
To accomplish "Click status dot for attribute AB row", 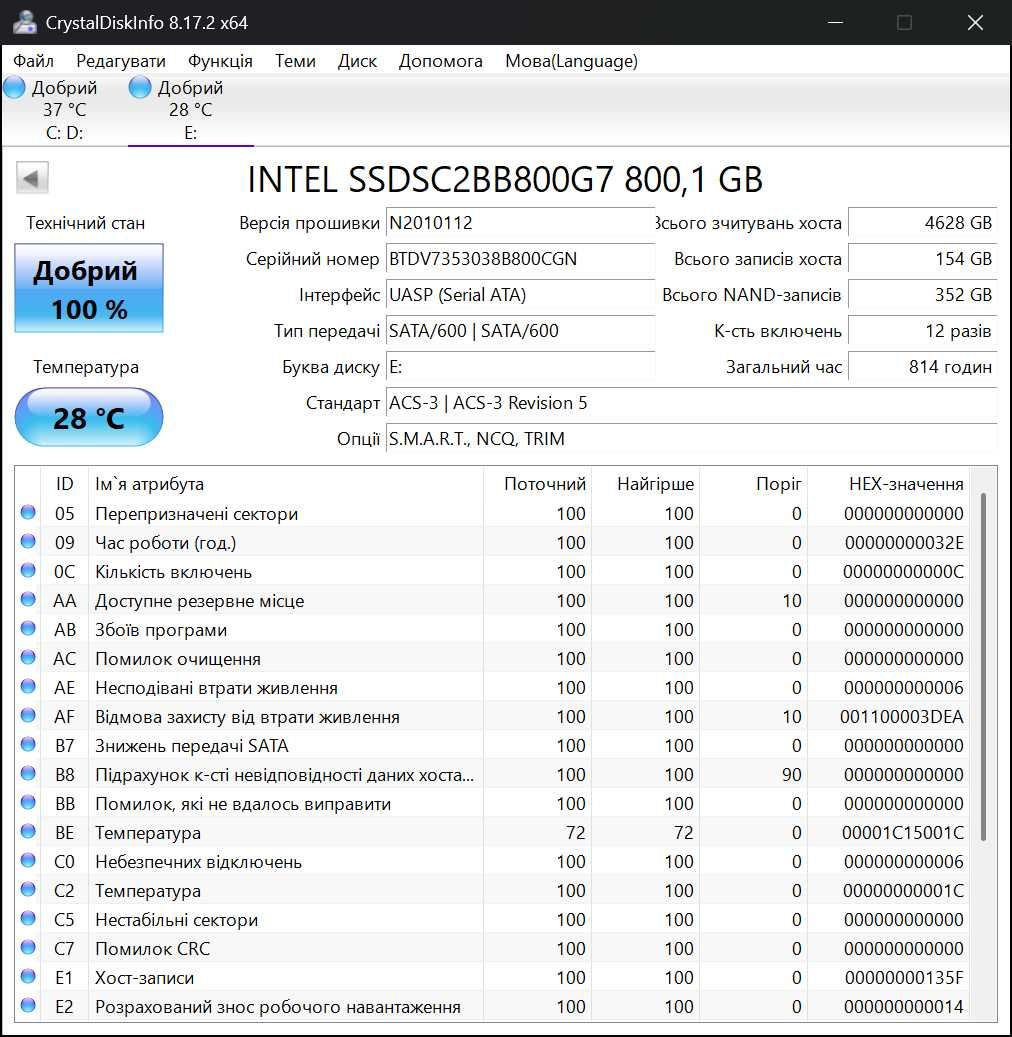I will 28,629.
